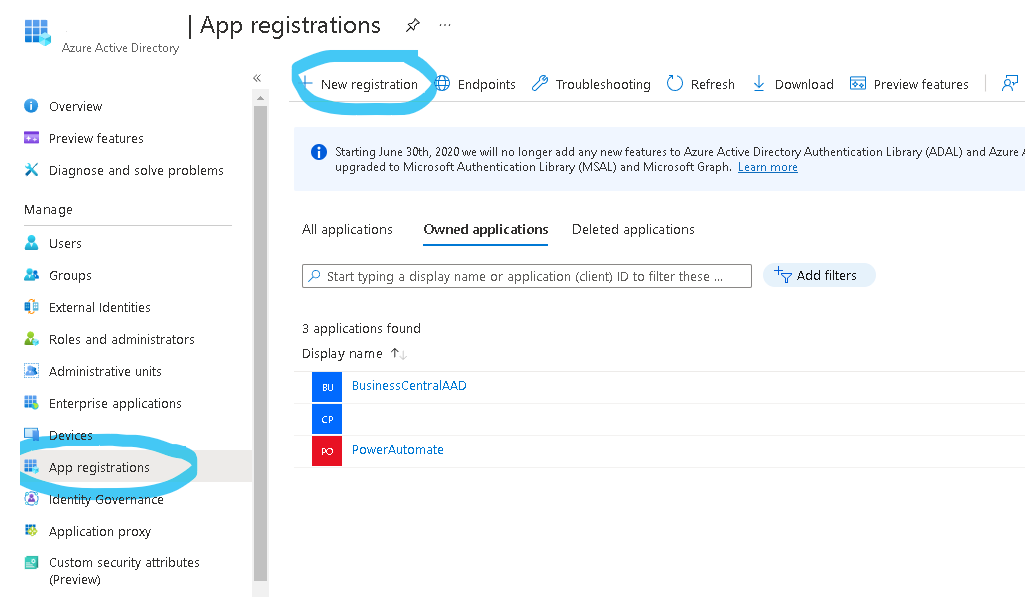Image resolution: width=1025 pixels, height=597 pixels.
Task: Click the feedback icon in toolbar
Action: click(1010, 85)
